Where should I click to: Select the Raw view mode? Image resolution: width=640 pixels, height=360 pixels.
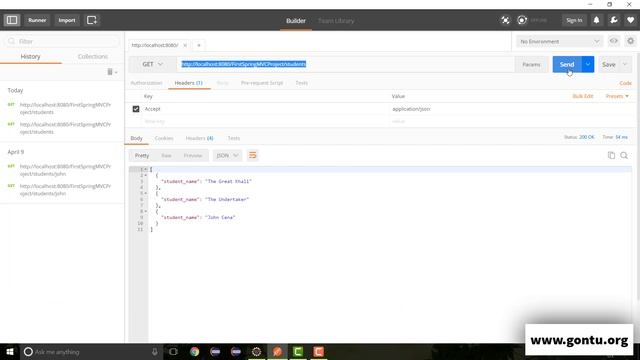point(166,156)
